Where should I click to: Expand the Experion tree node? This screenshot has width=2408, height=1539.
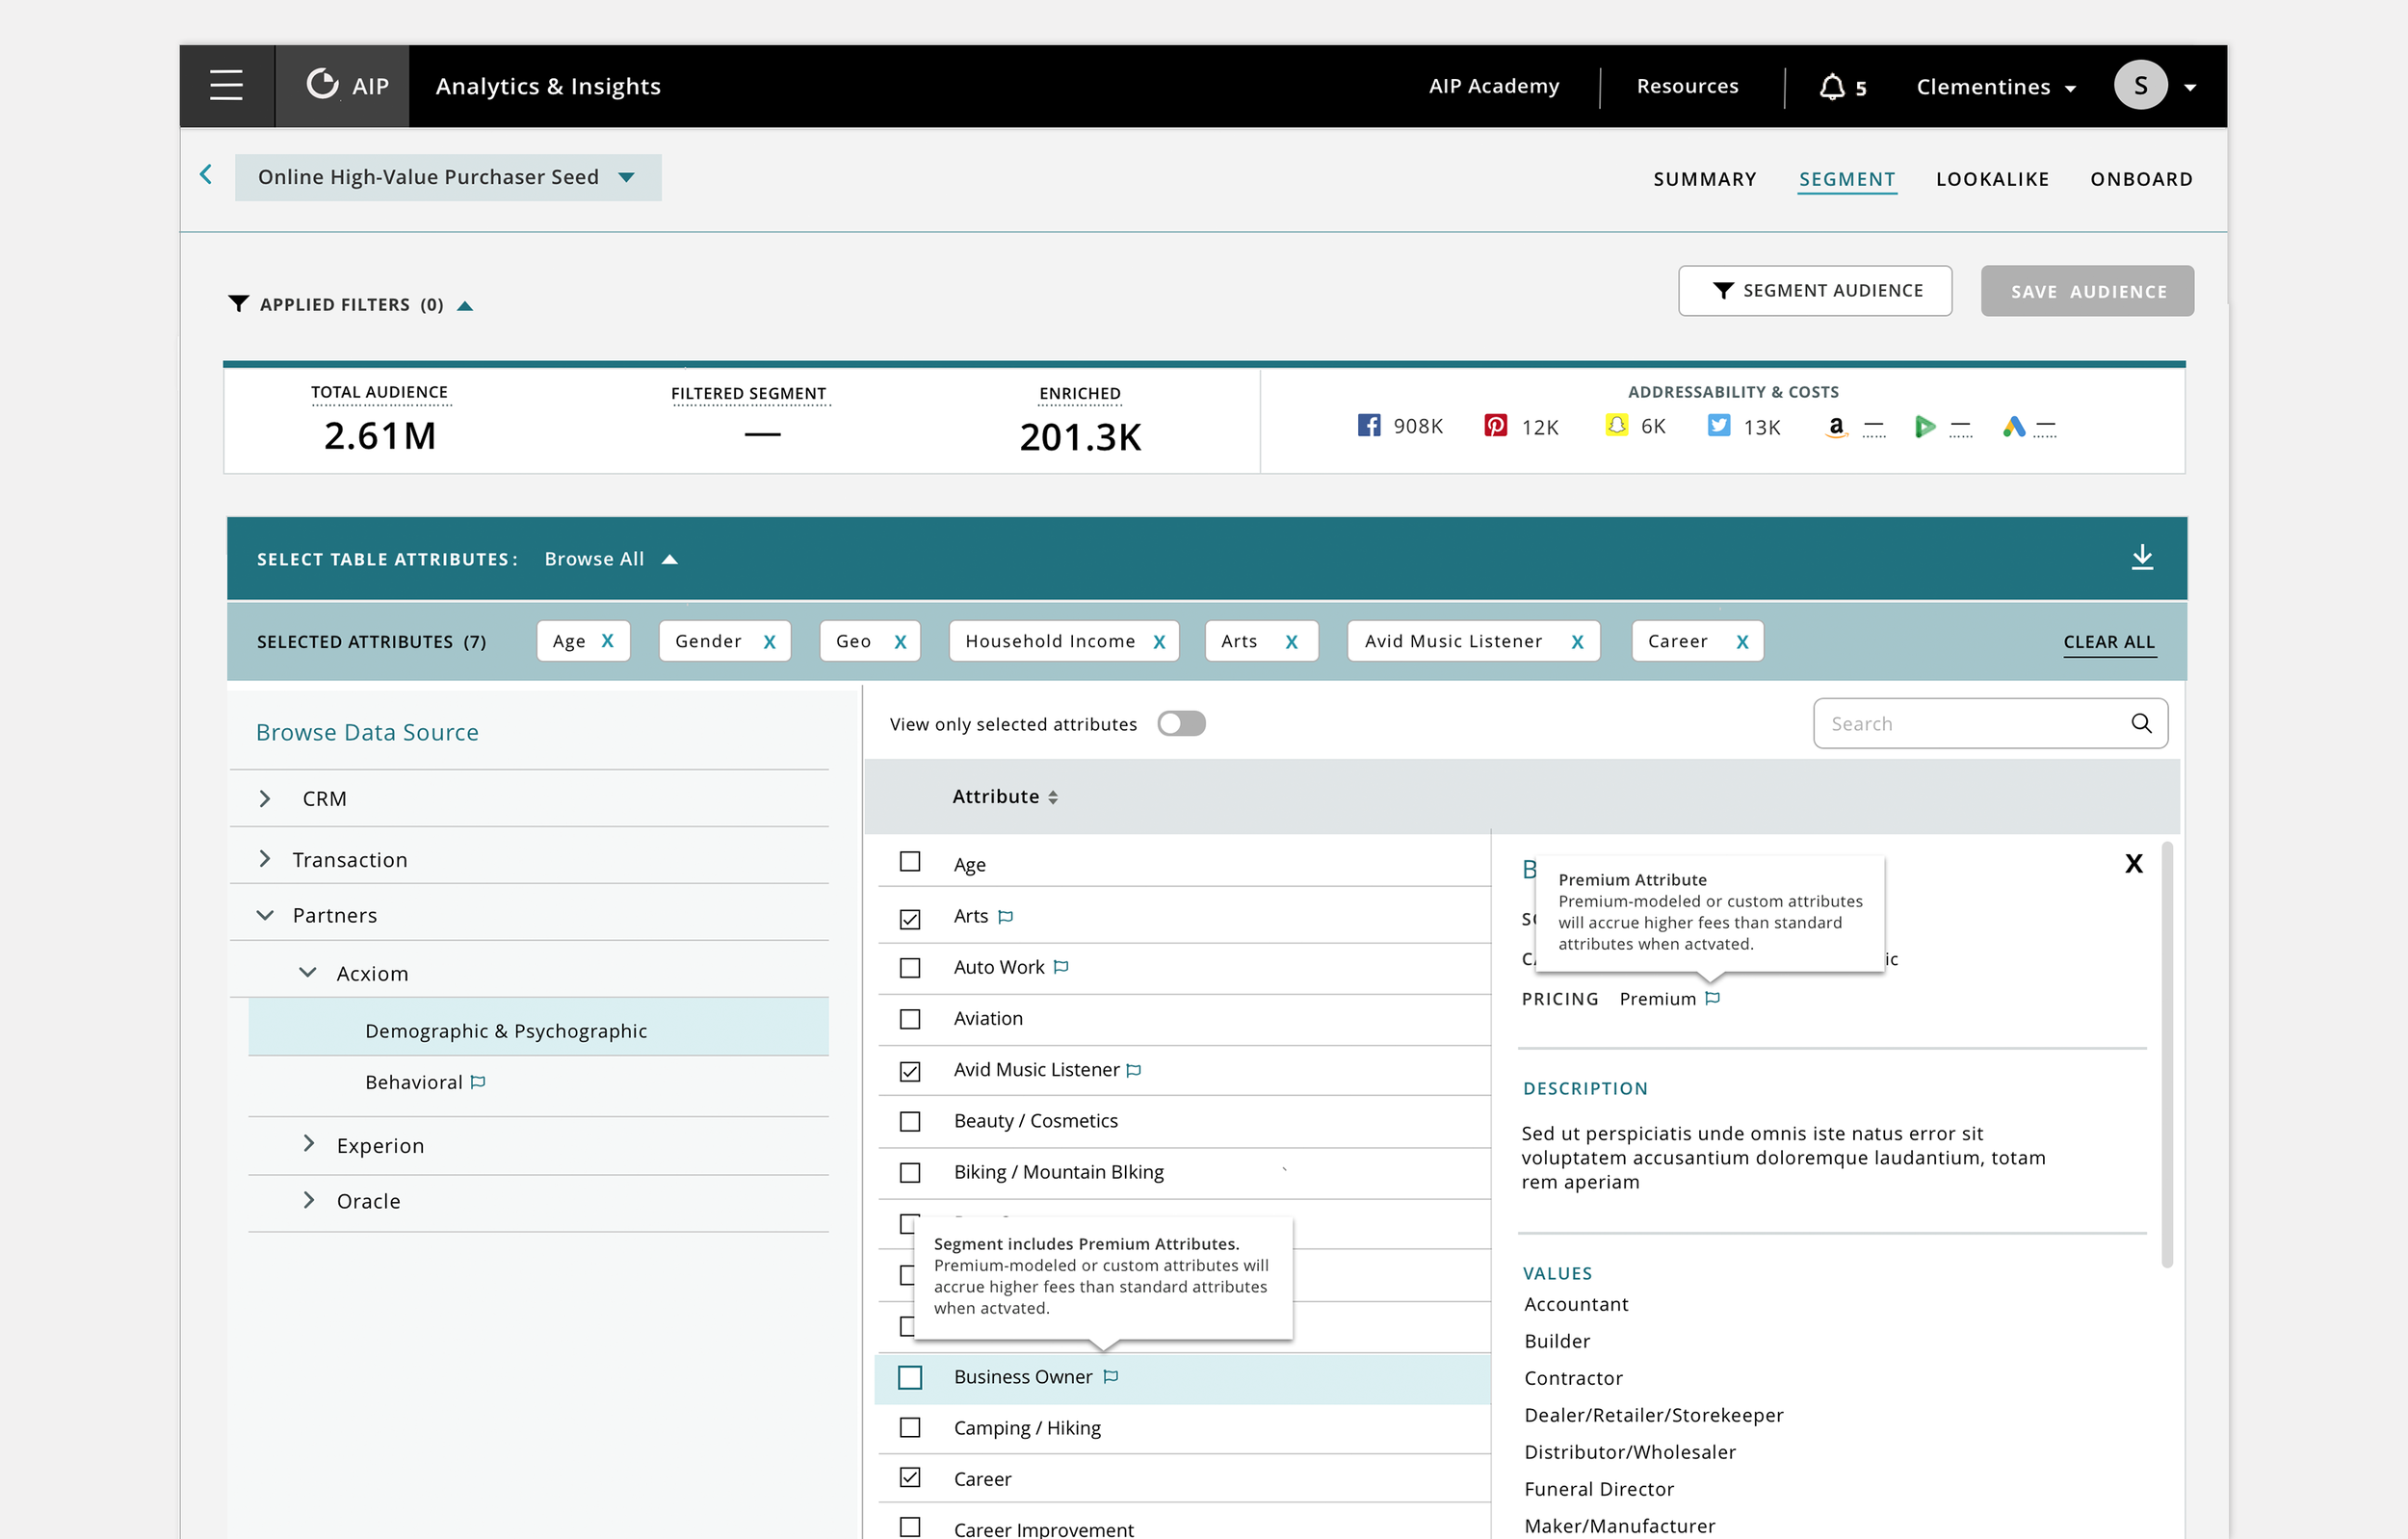click(x=309, y=1144)
